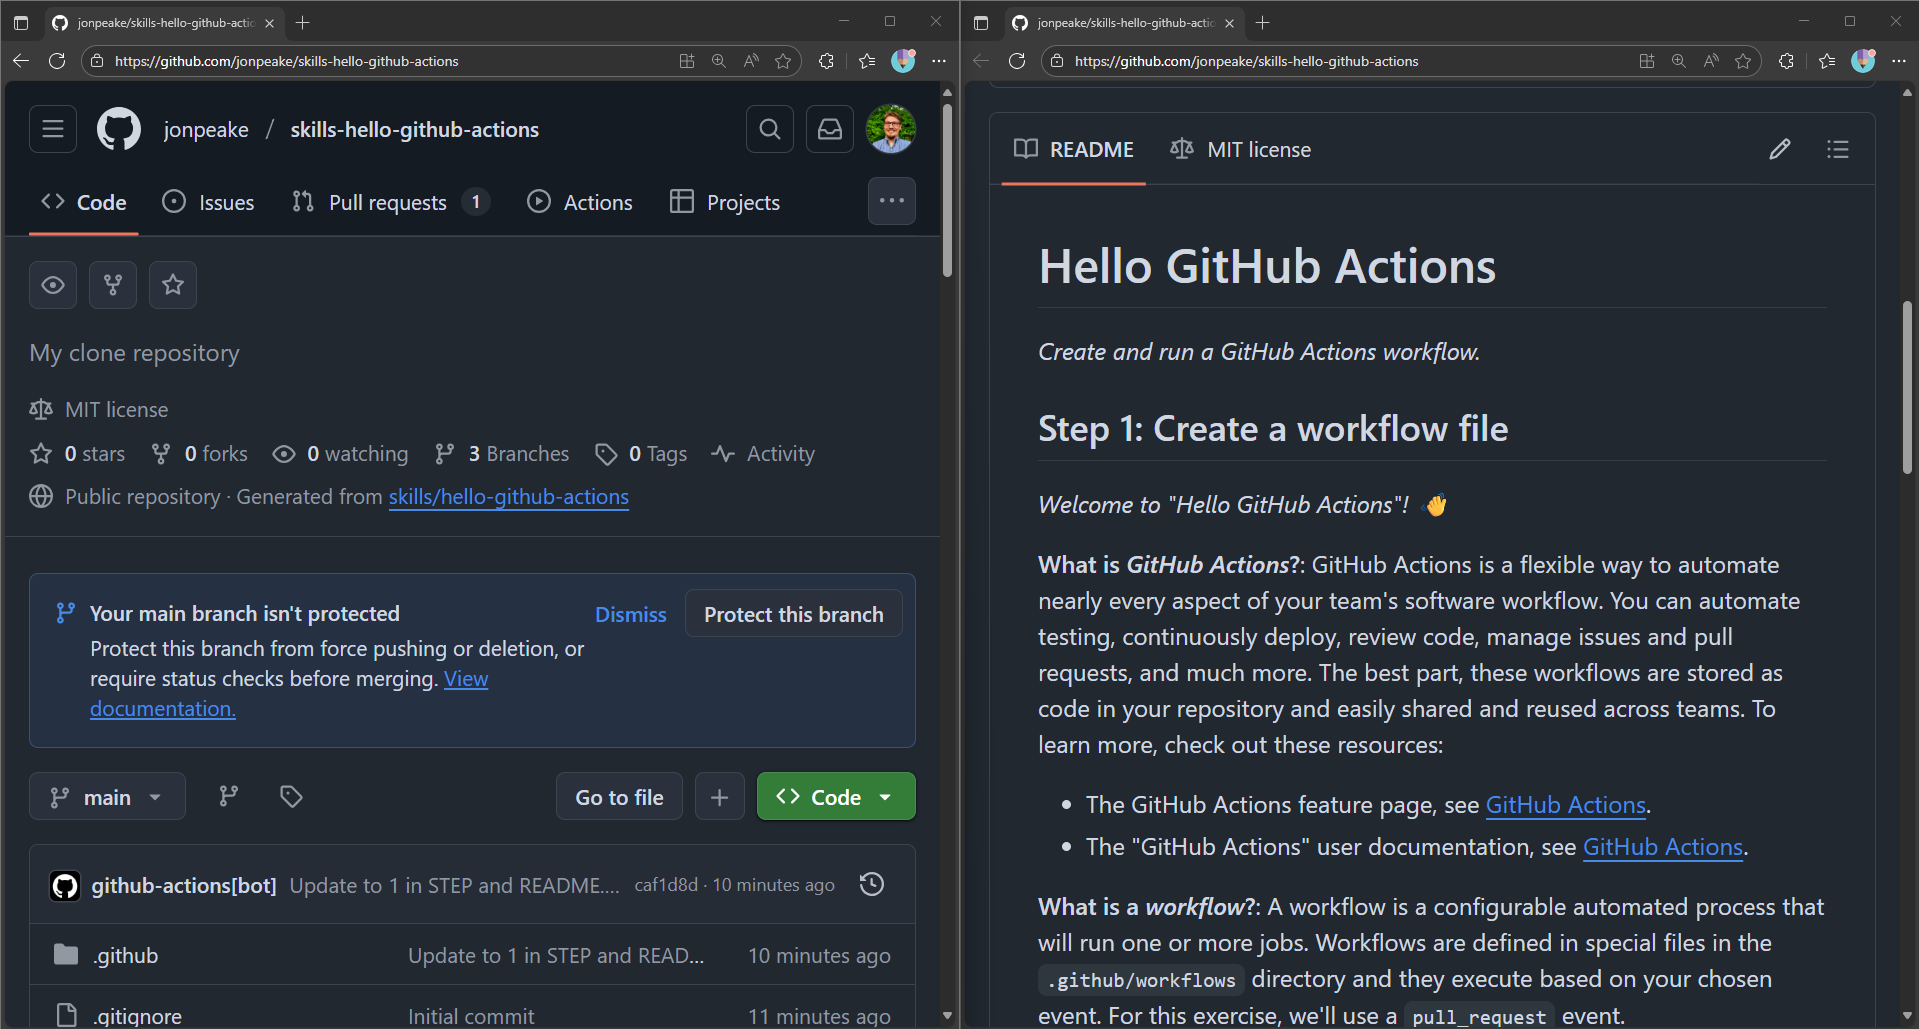View commit history clock icon
This screenshot has width=1919, height=1029.
(x=872, y=884)
